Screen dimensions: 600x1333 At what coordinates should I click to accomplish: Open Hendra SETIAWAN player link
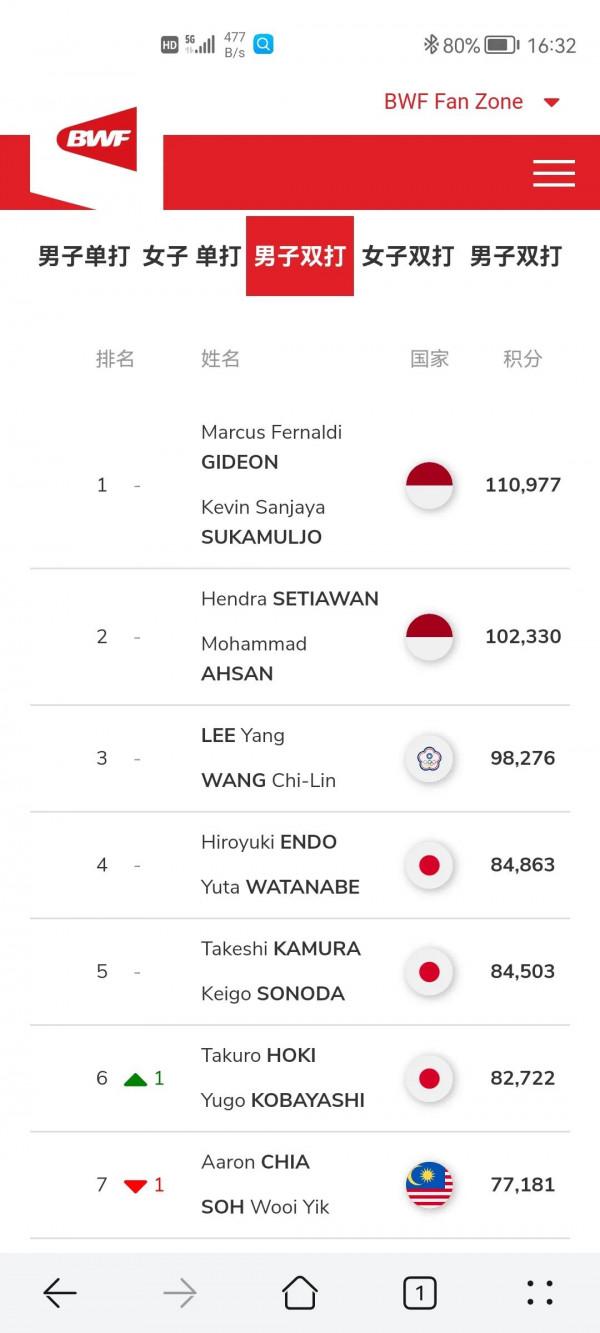pyautogui.click(x=289, y=599)
